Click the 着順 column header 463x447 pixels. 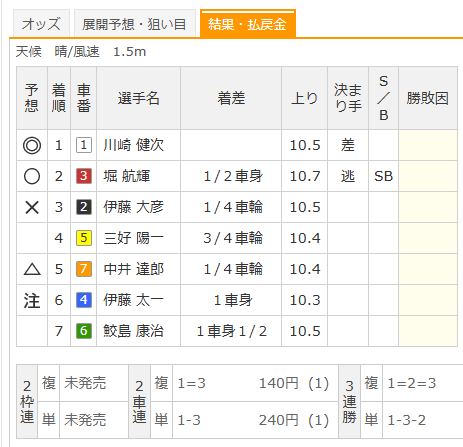click(59, 98)
